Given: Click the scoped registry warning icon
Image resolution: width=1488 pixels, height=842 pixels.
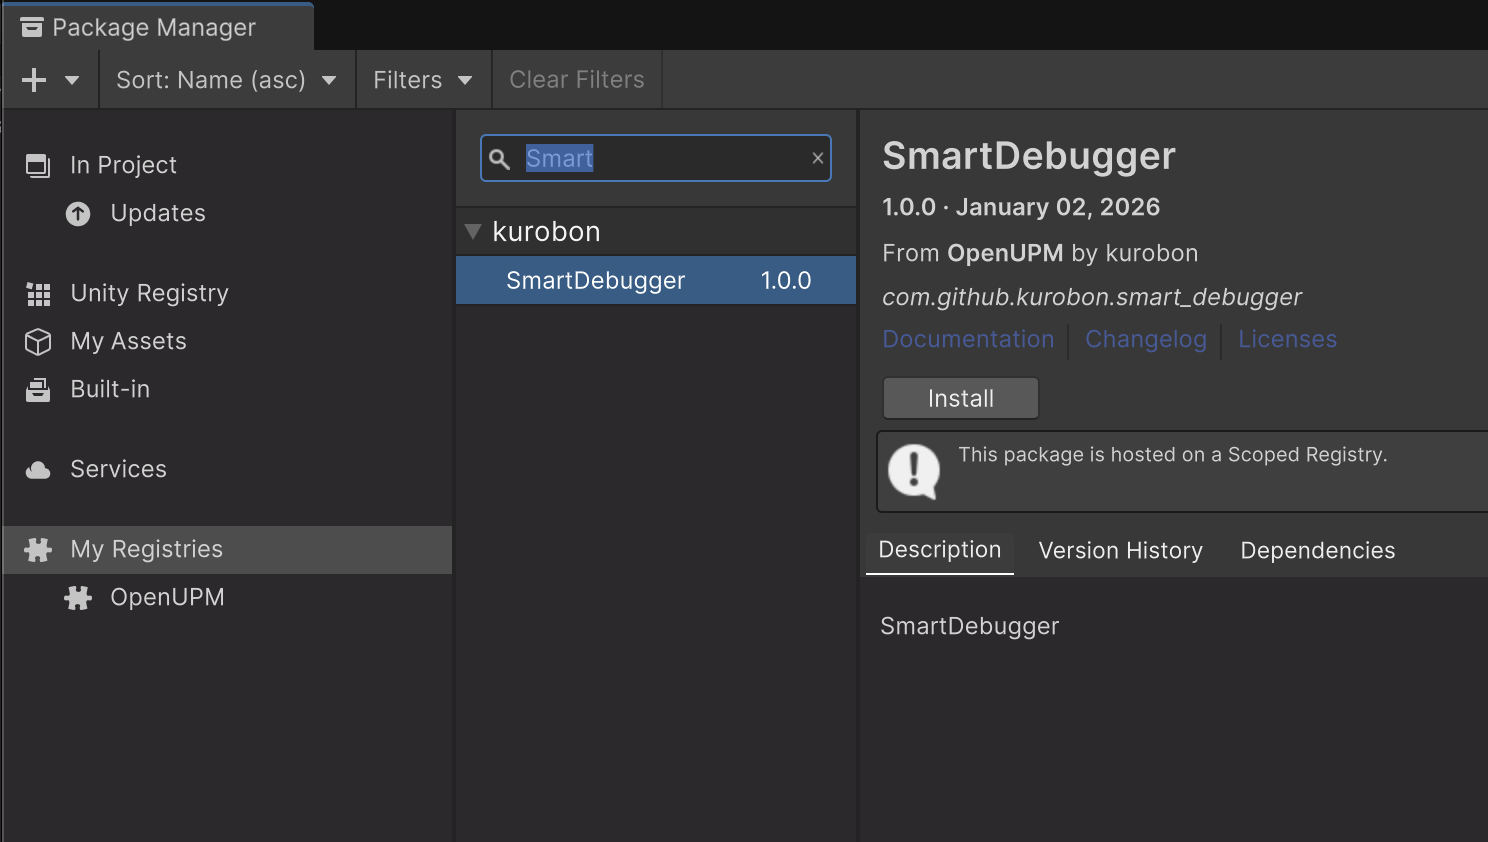Looking at the screenshot, I should (x=914, y=471).
